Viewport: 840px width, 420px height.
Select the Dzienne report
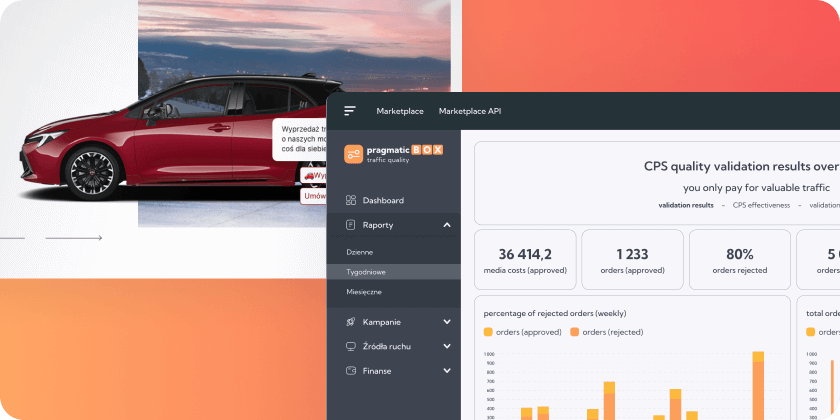pos(360,252)
